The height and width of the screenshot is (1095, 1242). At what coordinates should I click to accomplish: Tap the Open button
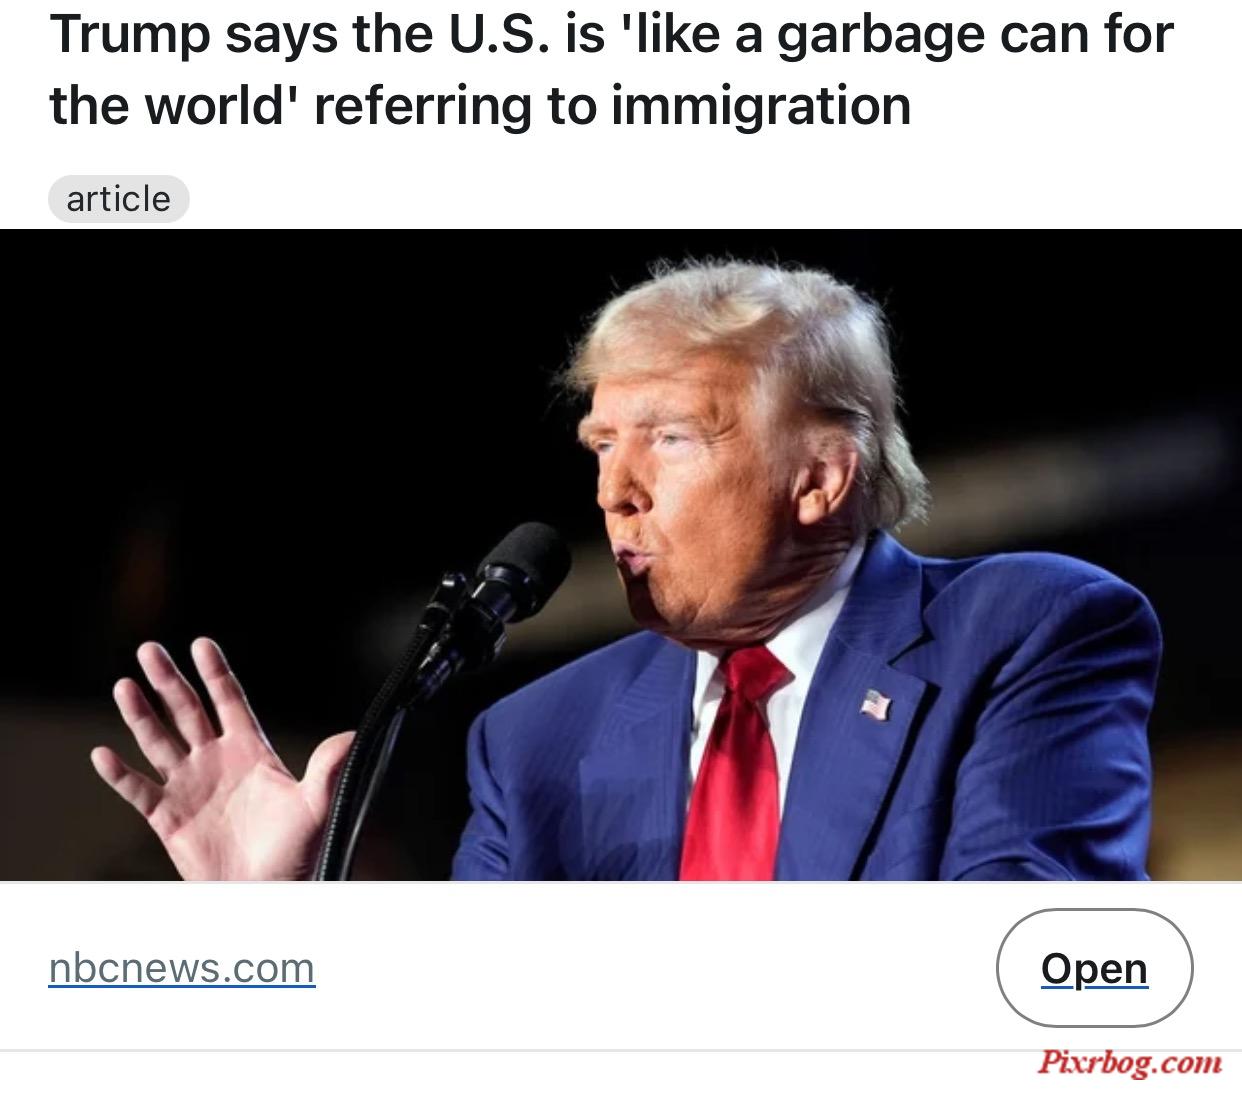coord(1094,968)
